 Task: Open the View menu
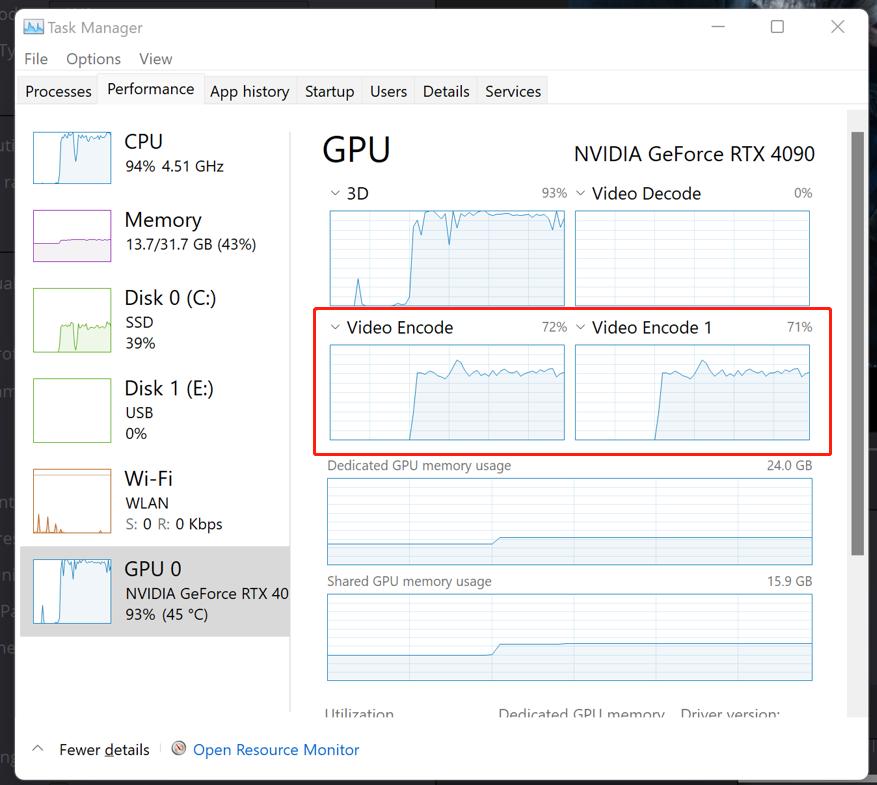[155, 59]
